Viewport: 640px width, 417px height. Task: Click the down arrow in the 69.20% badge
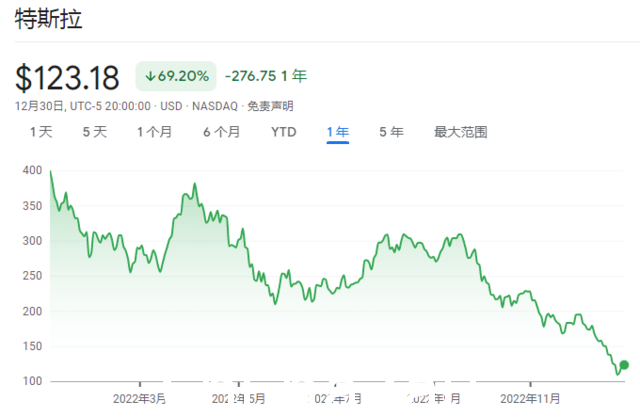(x=150, y=76)
